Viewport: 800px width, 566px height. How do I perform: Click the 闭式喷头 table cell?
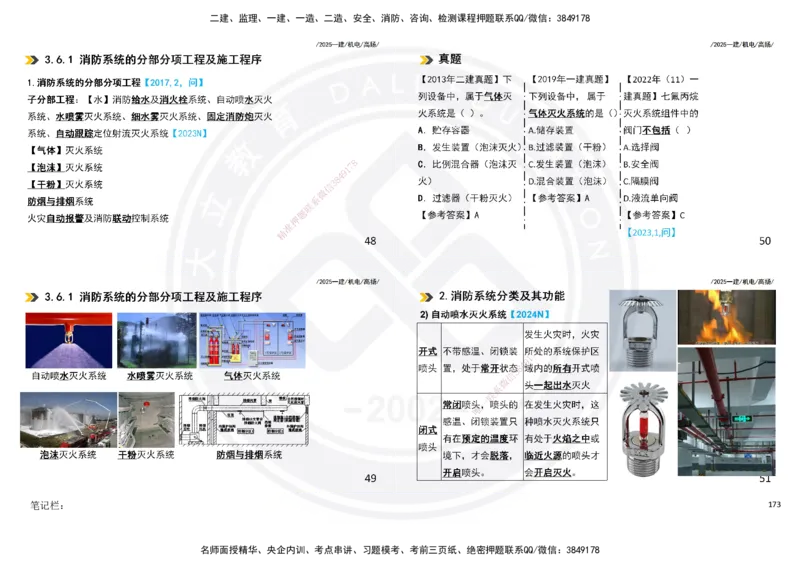[428, 439]
